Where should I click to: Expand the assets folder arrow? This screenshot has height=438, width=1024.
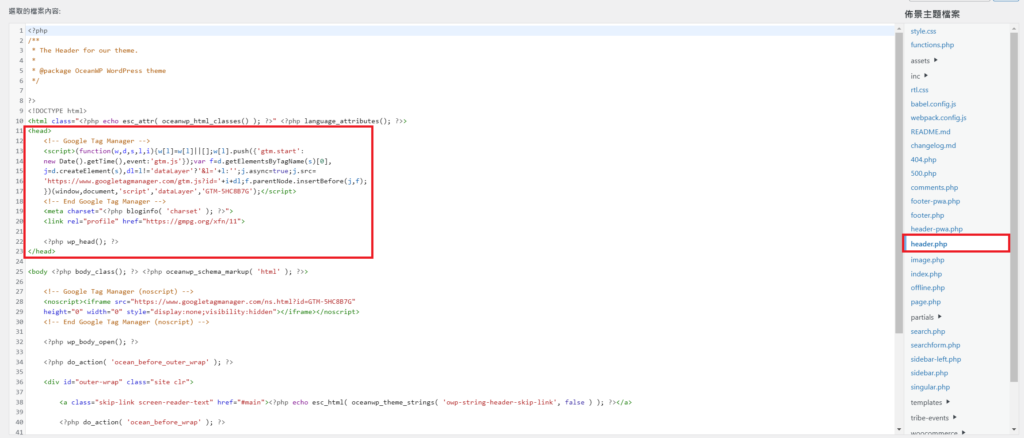tap(936, 60)
